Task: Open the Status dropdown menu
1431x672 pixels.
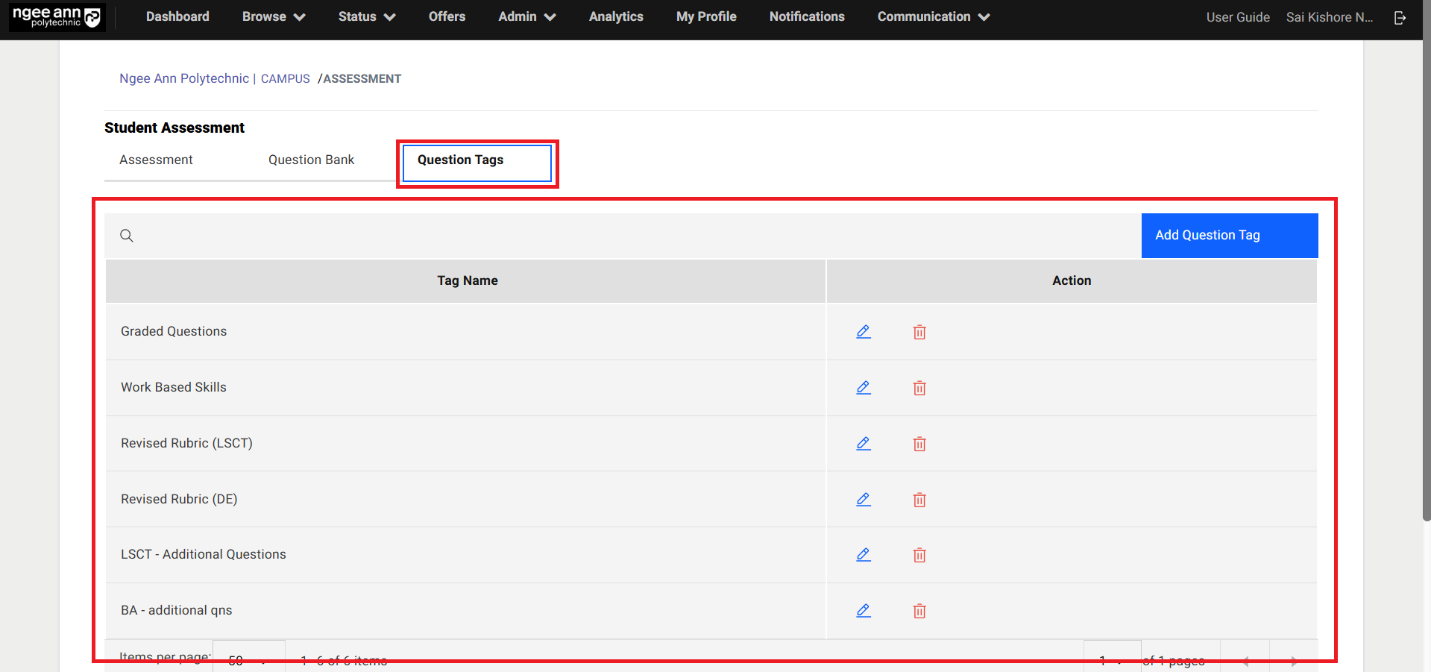Action: [x=366, y=17]
